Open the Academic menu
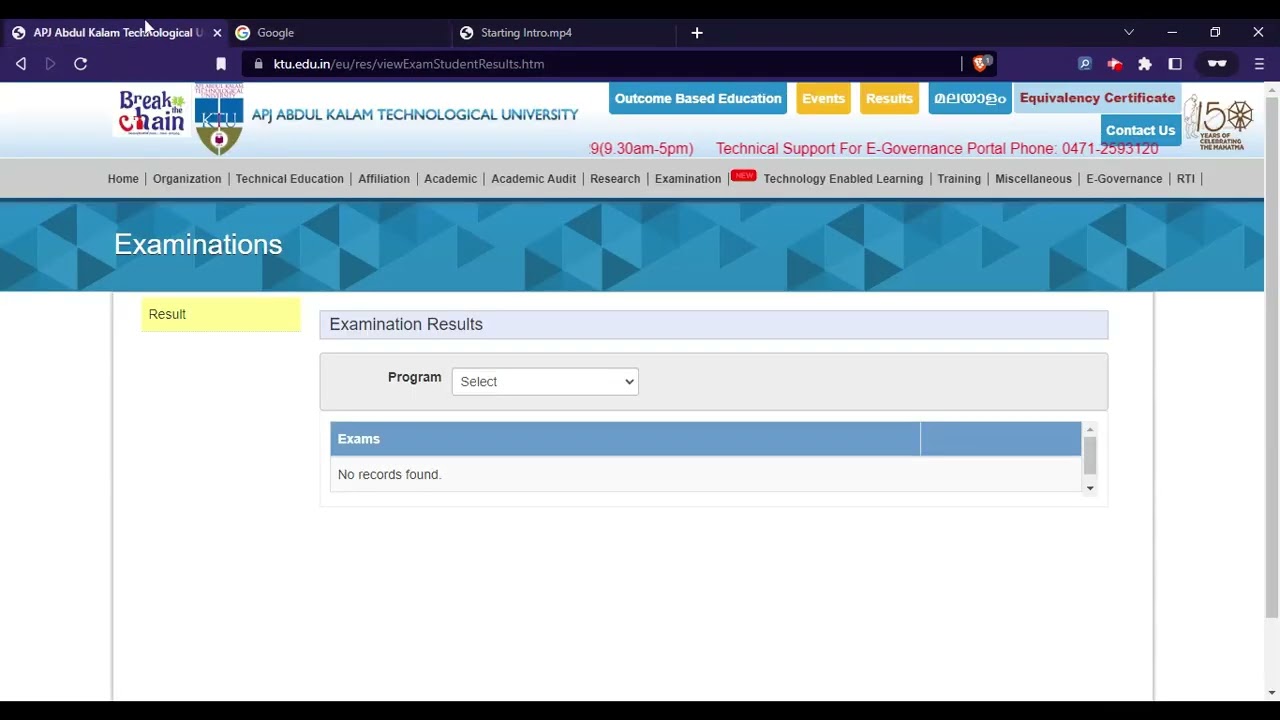The image size is (1280, 720). pos(450,179)
